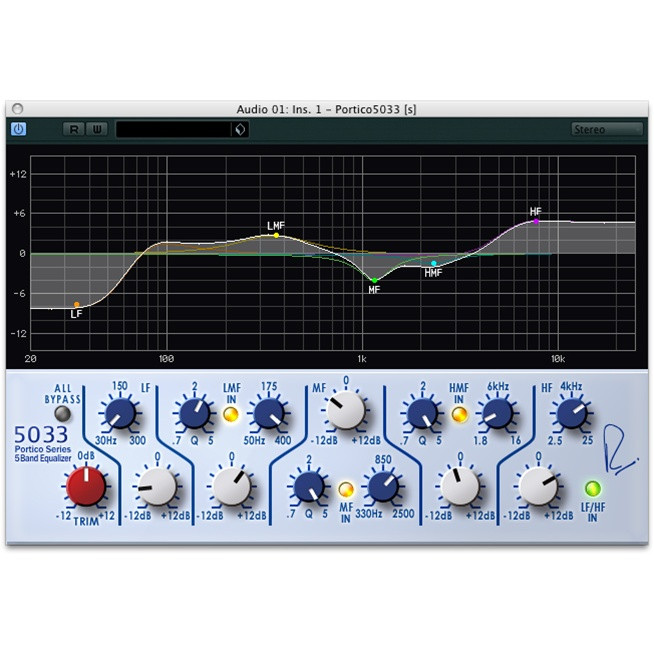Click the '5 Band Equalizer' label
Screen dimensions: 654x654
click(43, 458)
